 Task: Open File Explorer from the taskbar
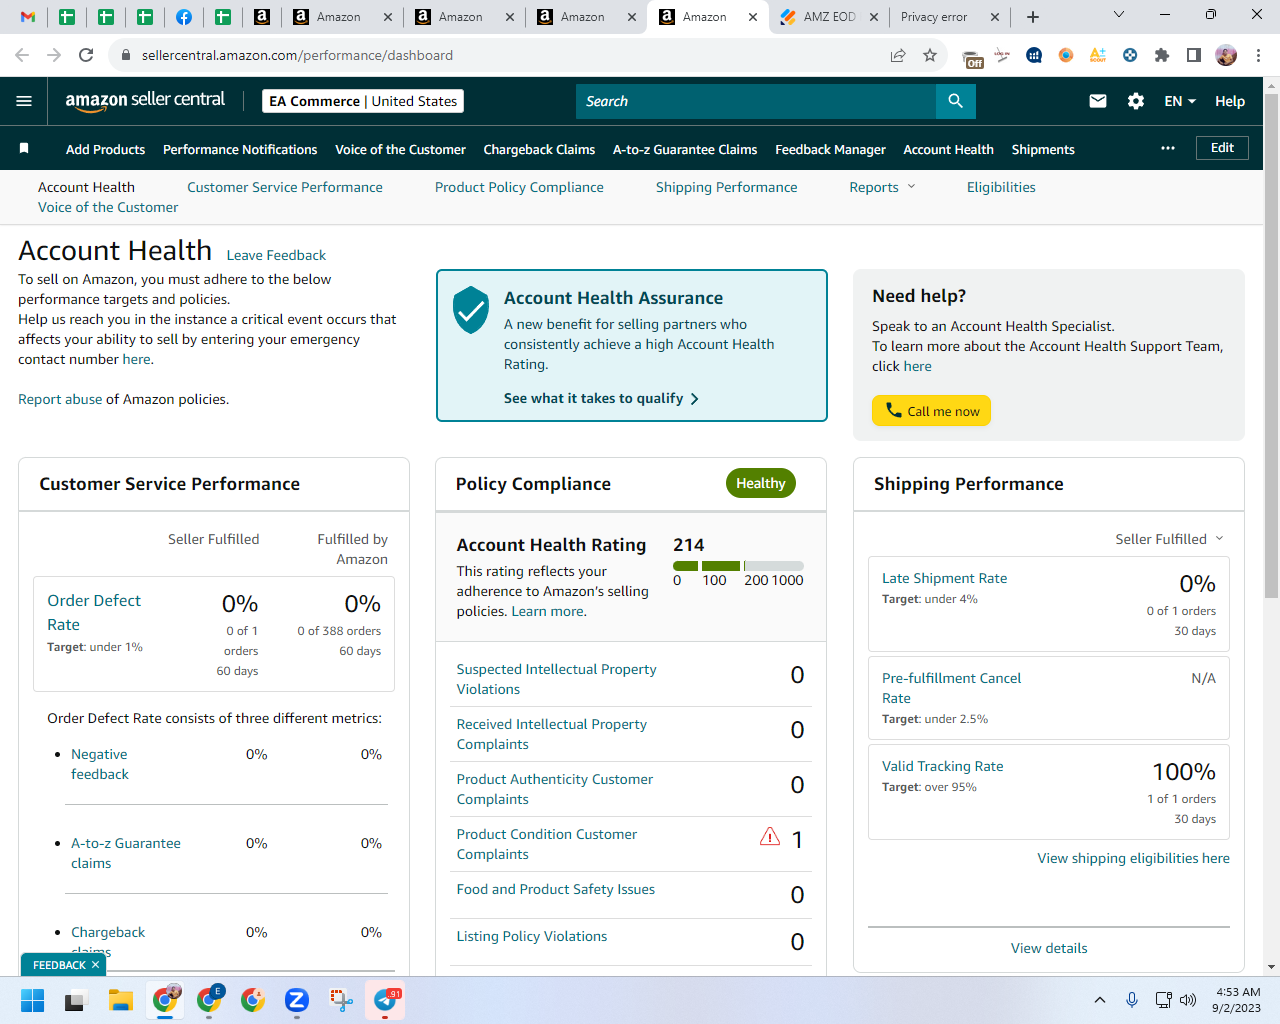[121, 1000]
